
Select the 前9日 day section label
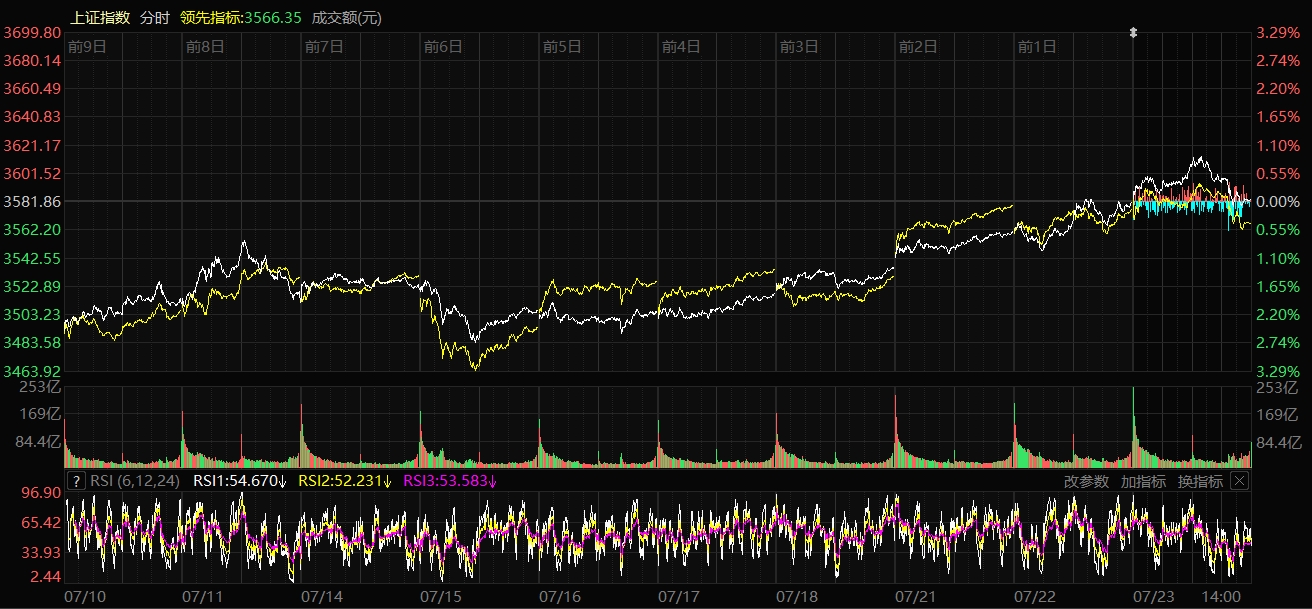[x=87, y=46]
